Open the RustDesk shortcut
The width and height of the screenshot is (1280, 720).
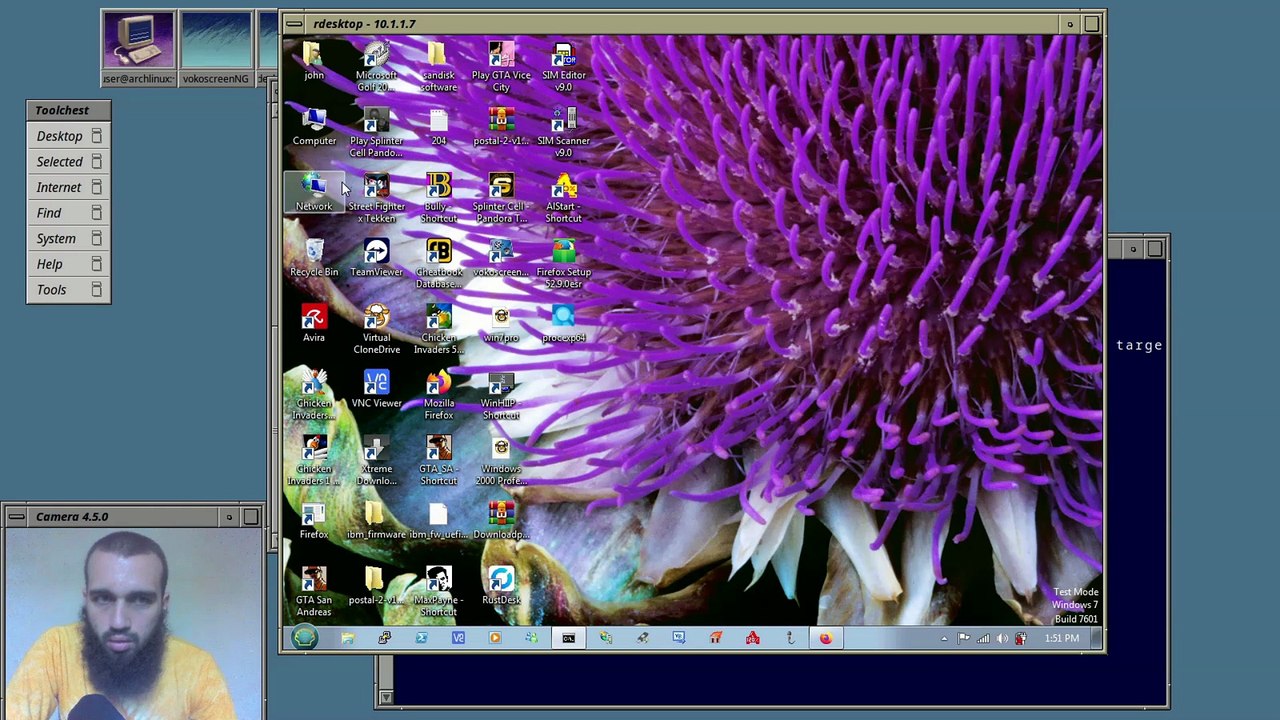pyautogui.click(x=501, y=586)
